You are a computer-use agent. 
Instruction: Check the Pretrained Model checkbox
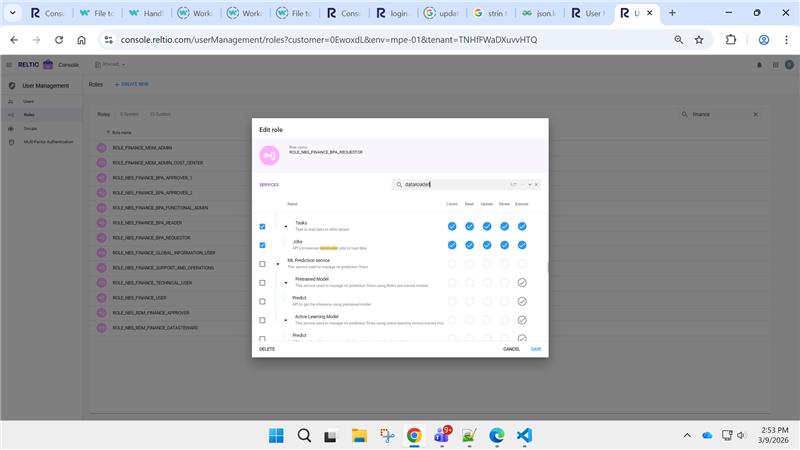pyautogui.click(x=262, y=283)
